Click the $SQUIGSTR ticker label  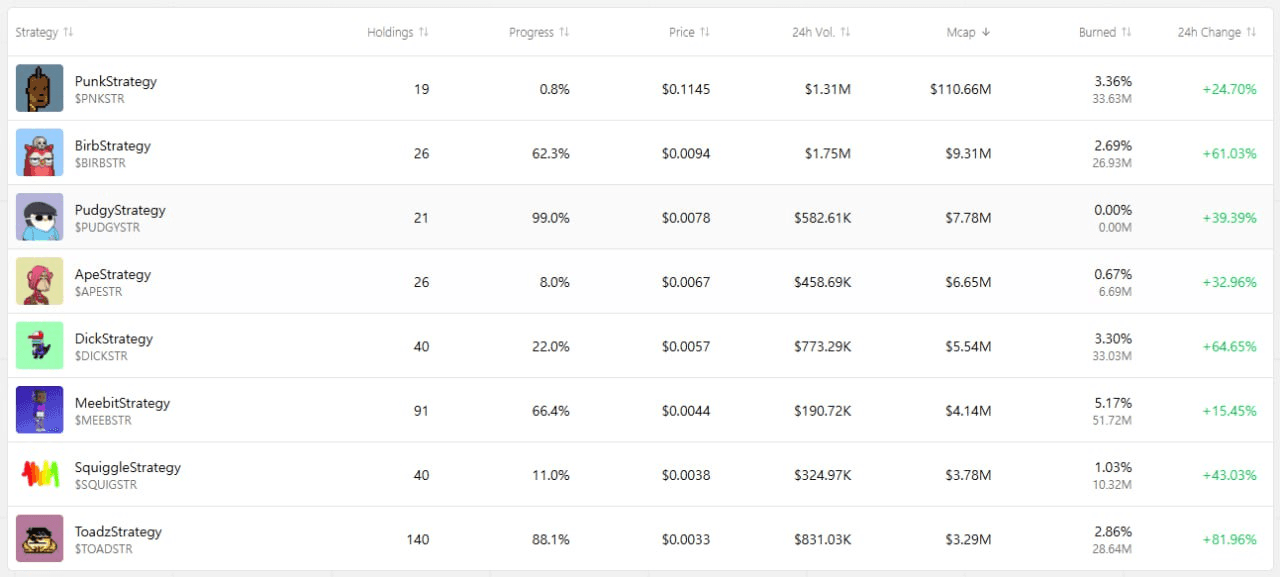click(x=106, y=485)
